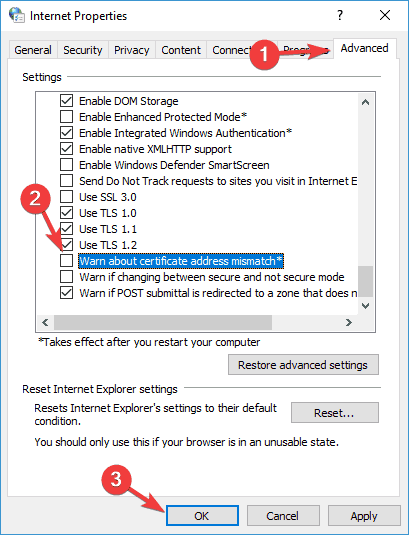The image size is (409, 535).
Task: Click the vertical scrollbar thumb
Action: click(365, 281)
